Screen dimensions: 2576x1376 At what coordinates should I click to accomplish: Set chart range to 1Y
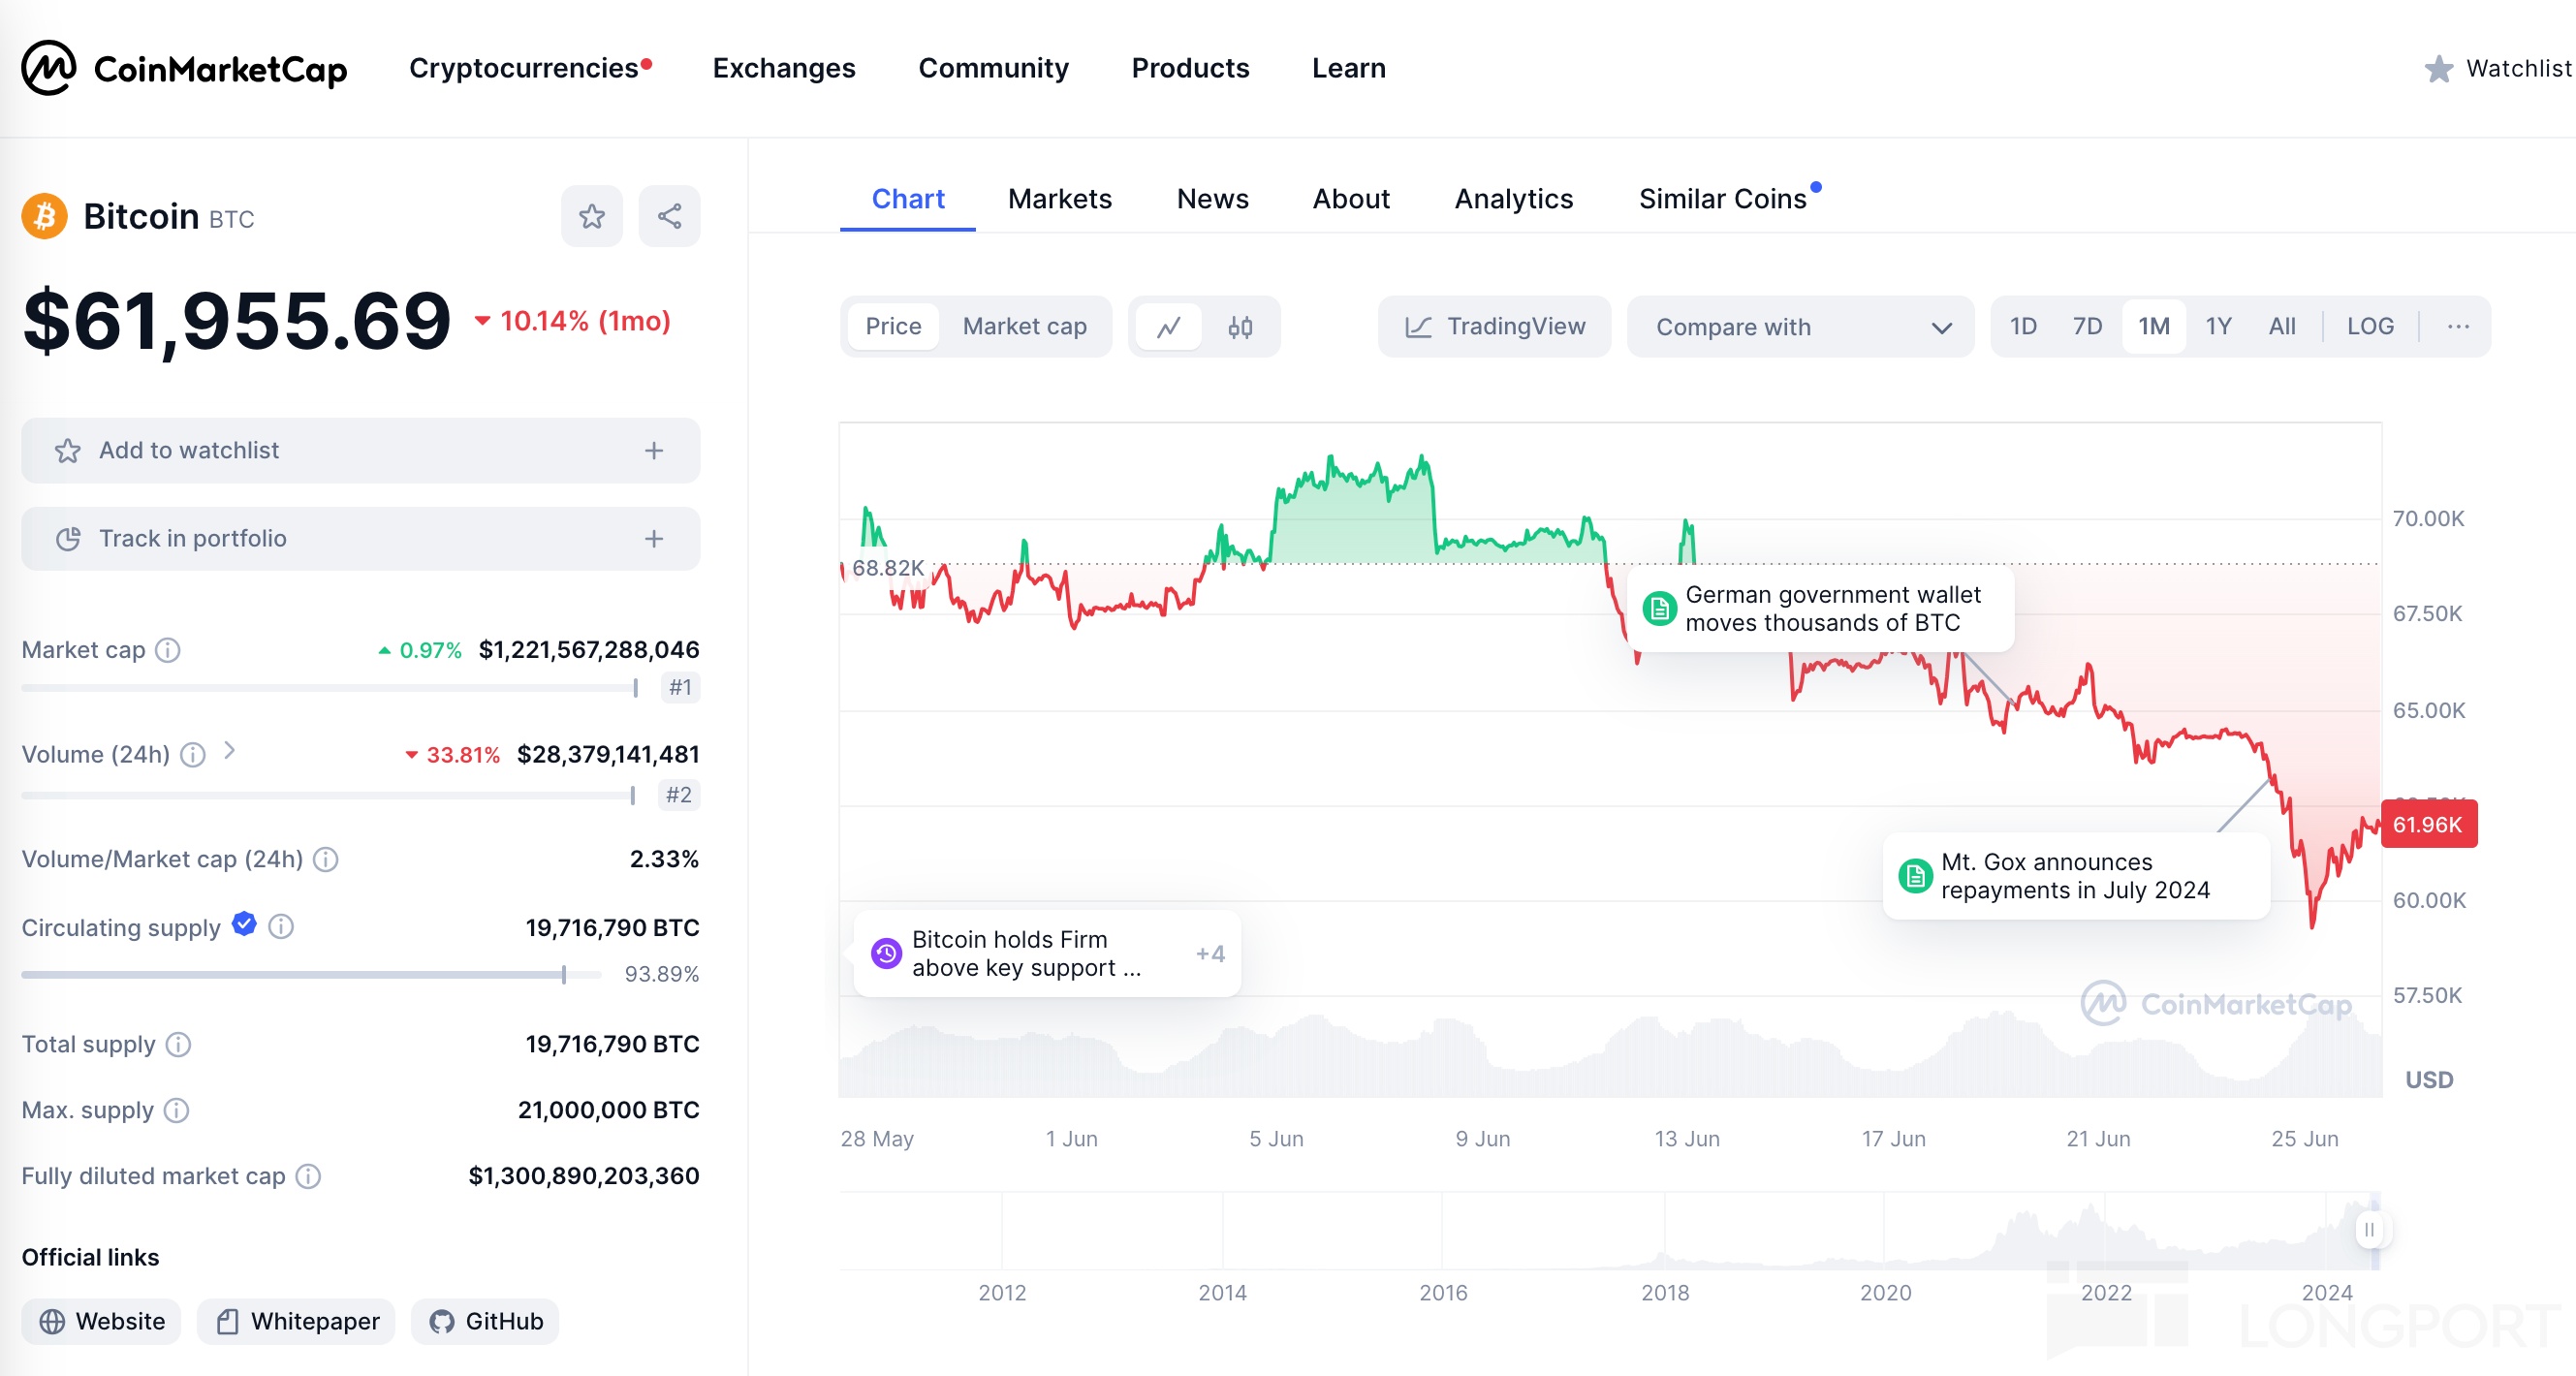coord(2218,326)
